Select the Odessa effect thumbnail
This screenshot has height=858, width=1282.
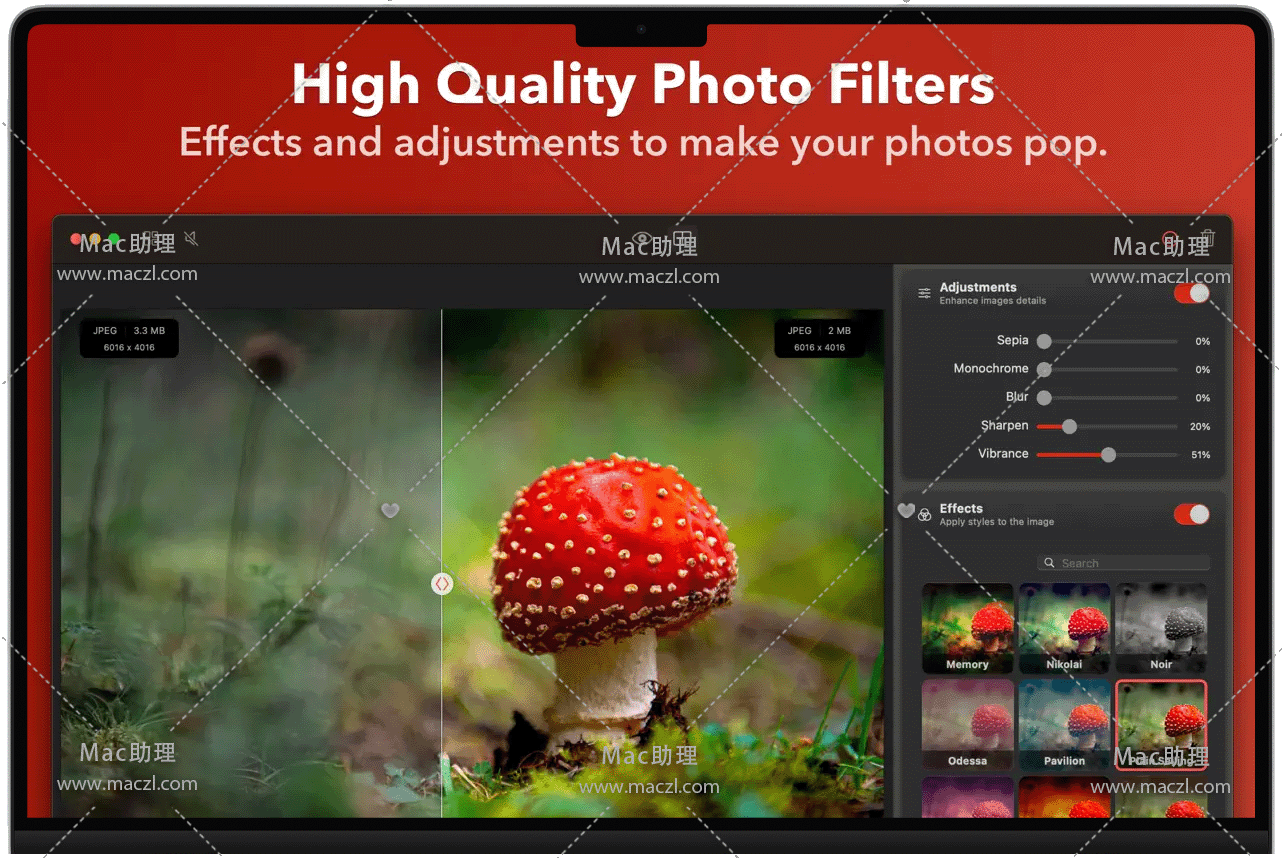967,725
